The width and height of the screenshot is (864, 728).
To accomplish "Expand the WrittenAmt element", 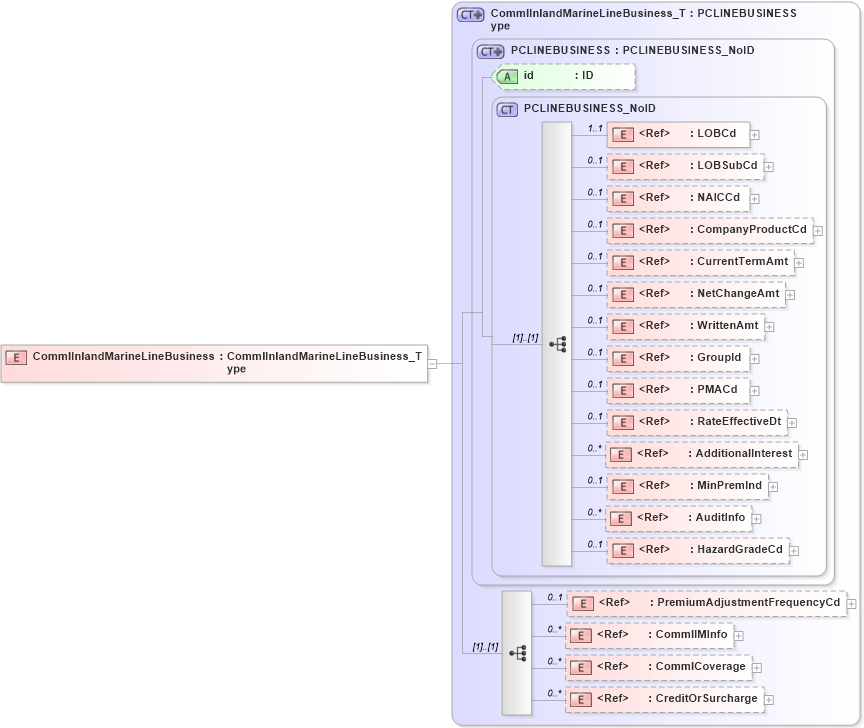I will (x=768, y=325).
